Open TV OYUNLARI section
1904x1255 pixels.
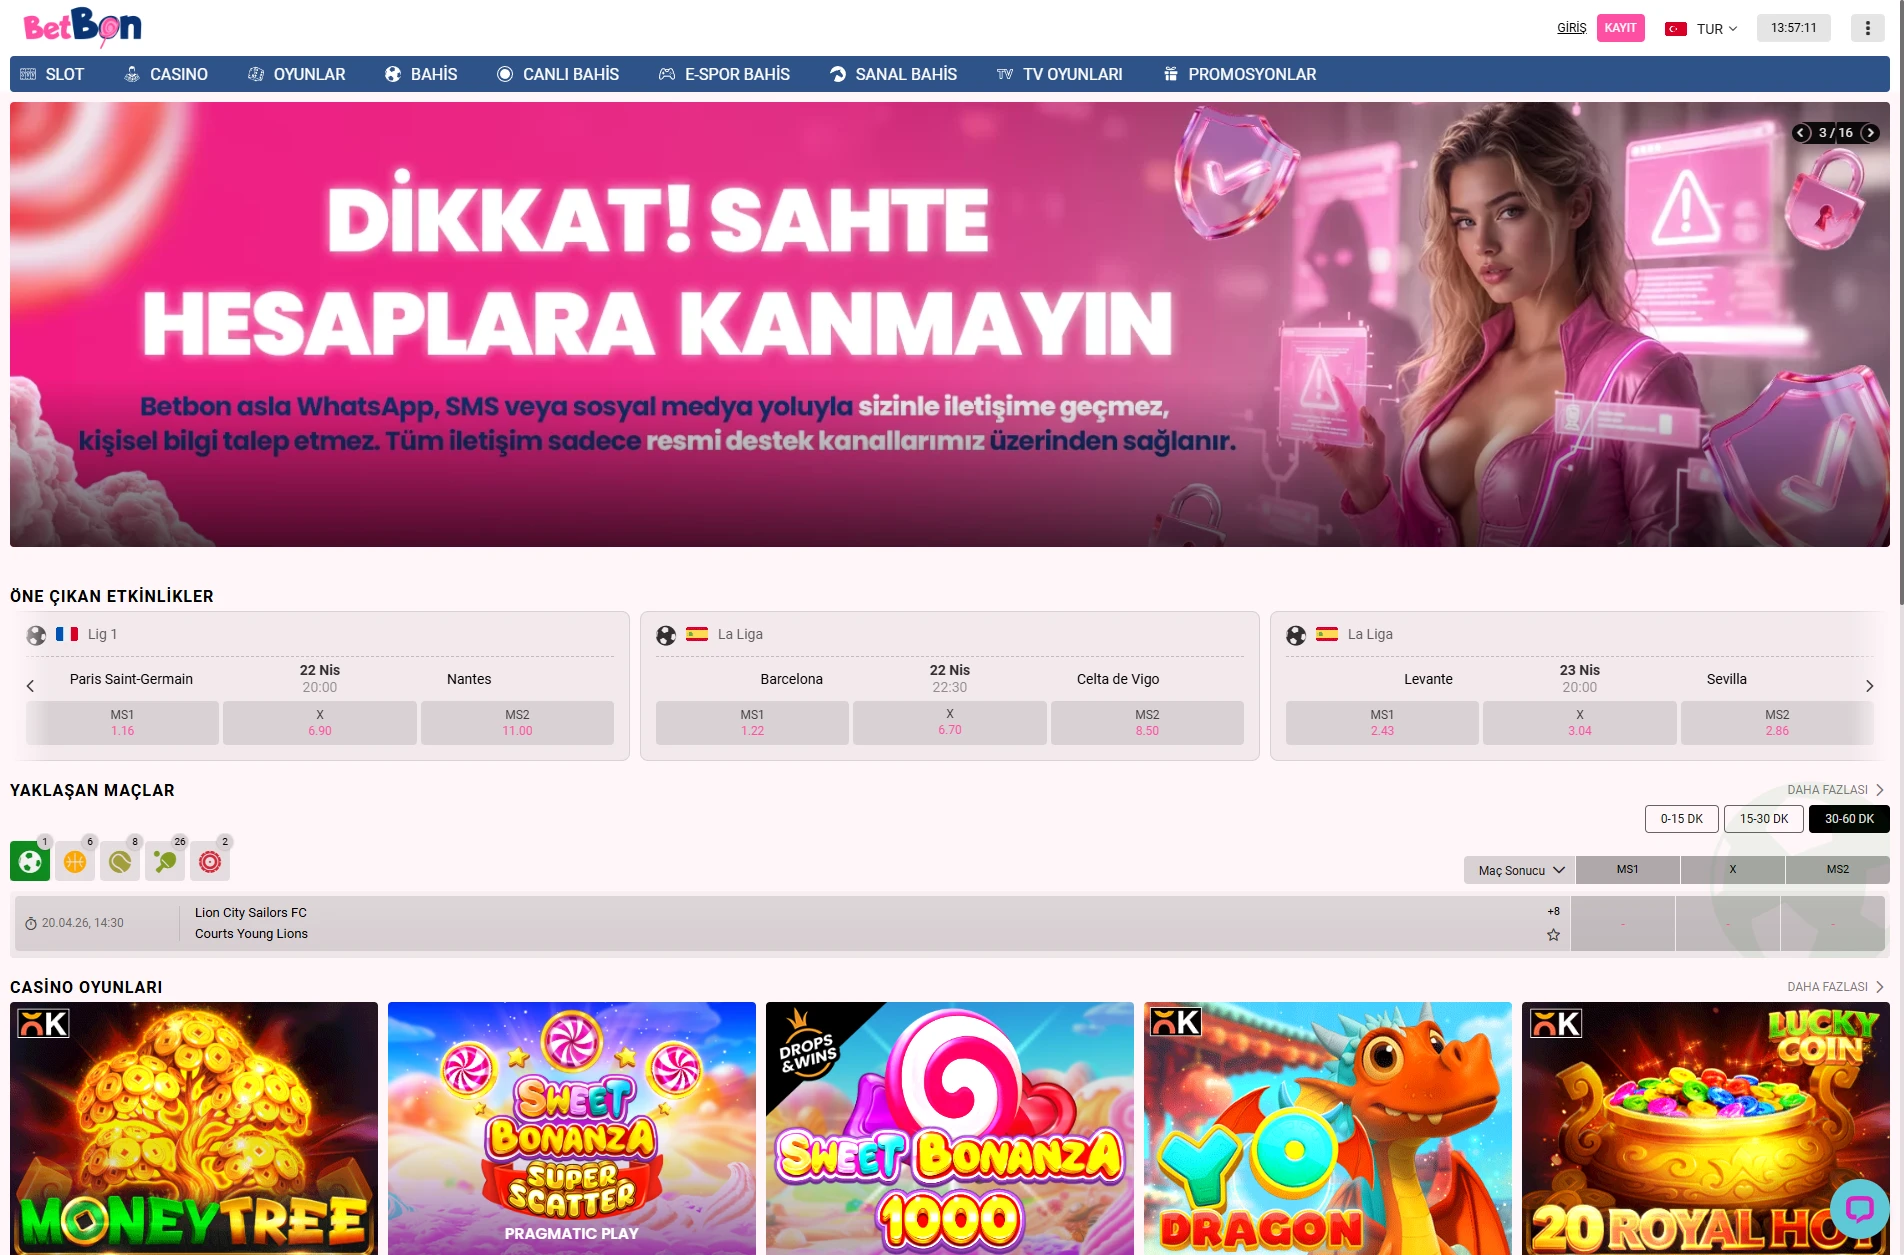[x=1060, y=74]
